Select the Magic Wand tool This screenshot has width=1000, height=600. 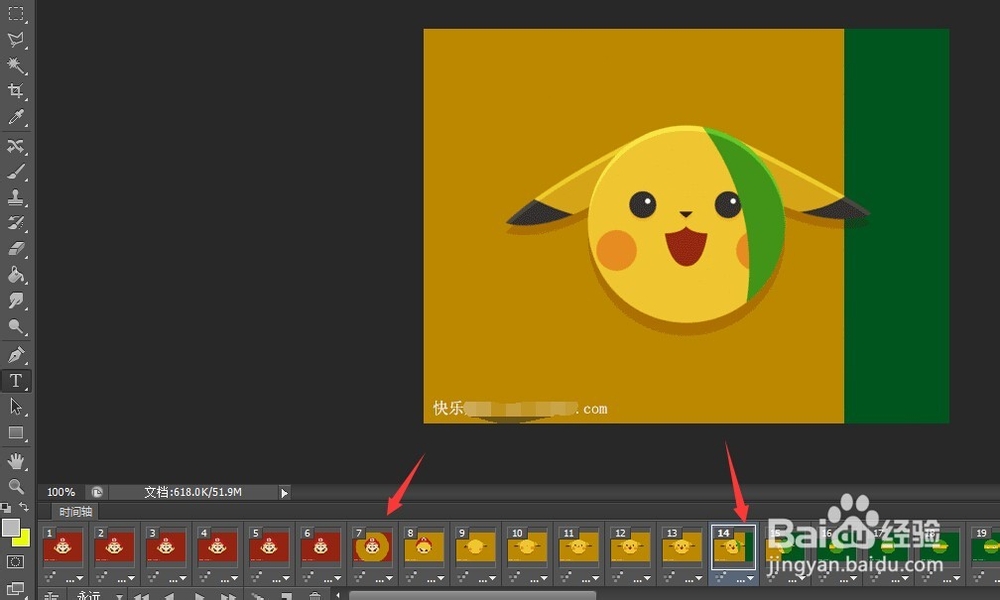(x=16, y=65)
